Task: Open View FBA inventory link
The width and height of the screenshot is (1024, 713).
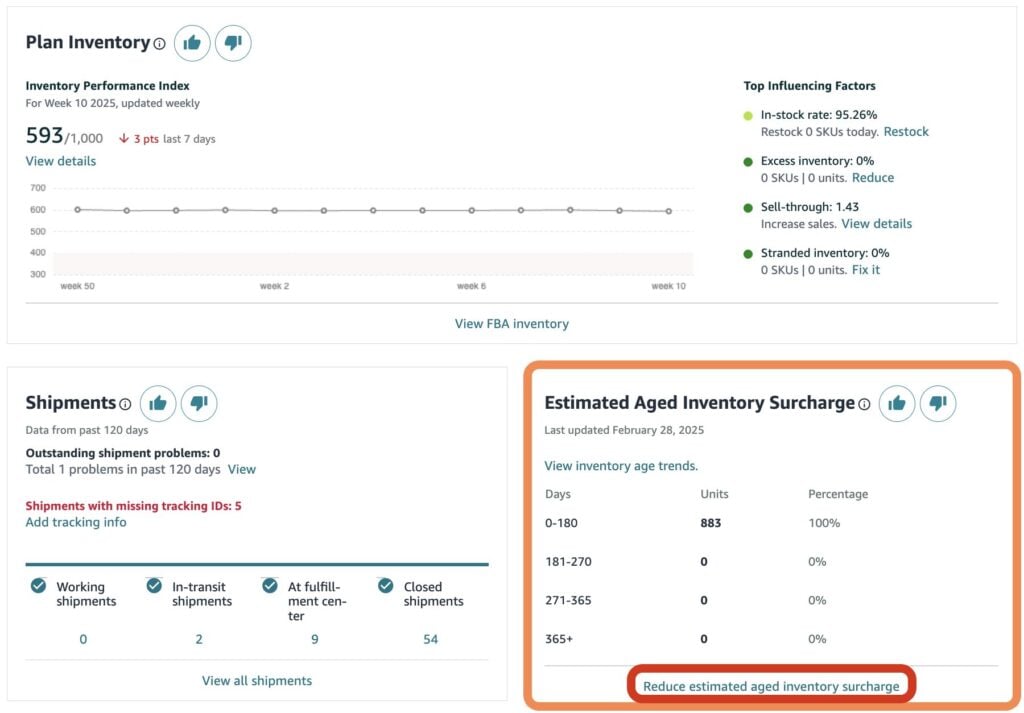Action: click(x=511, y=324)
